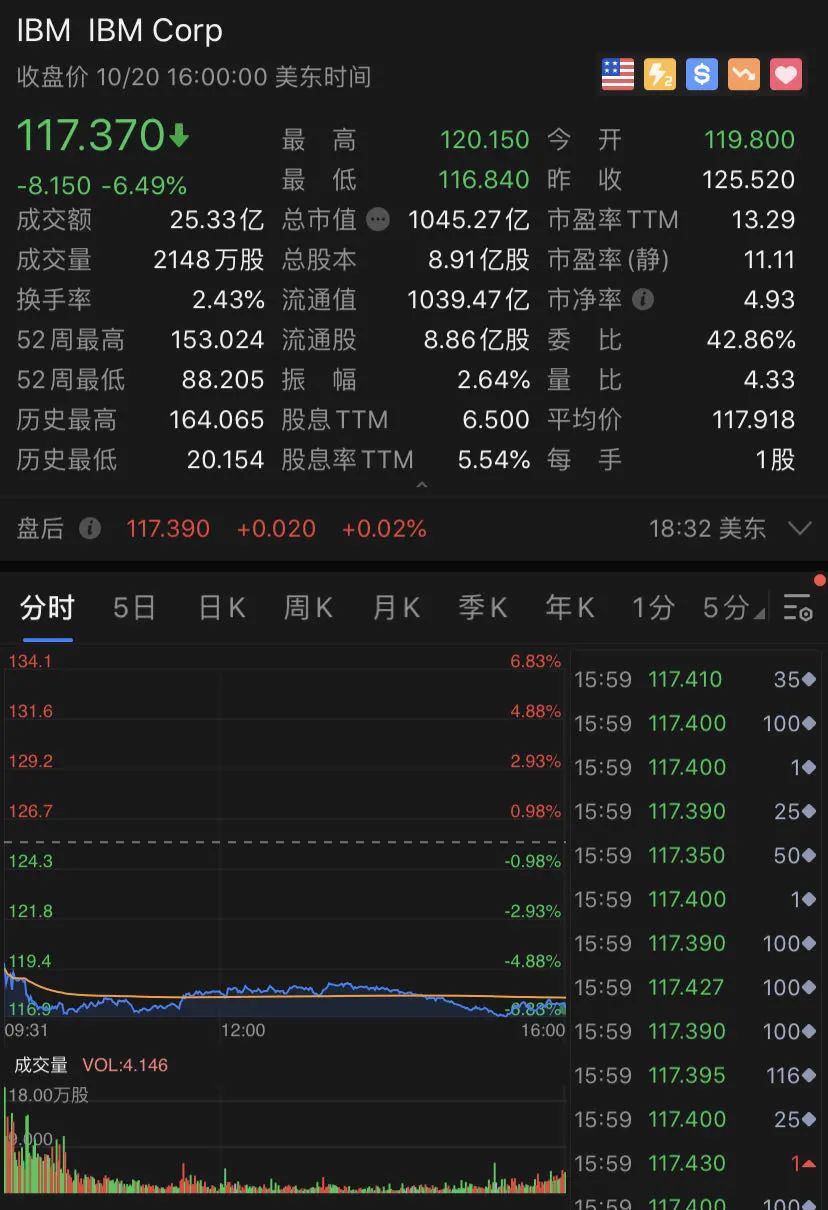The width and height of the screenshot is (828, 1210).
Task: Tap the IBM Corp stock title
Action: [x=119, y=30]
